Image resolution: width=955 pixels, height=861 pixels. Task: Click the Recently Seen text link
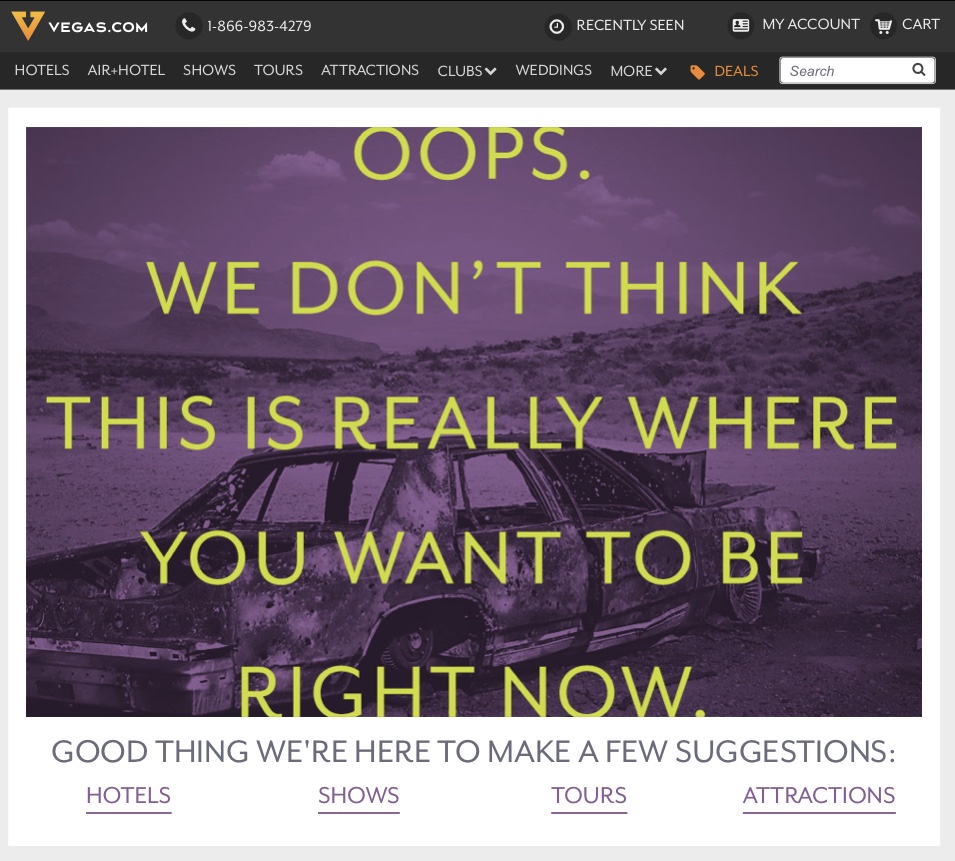630,25
